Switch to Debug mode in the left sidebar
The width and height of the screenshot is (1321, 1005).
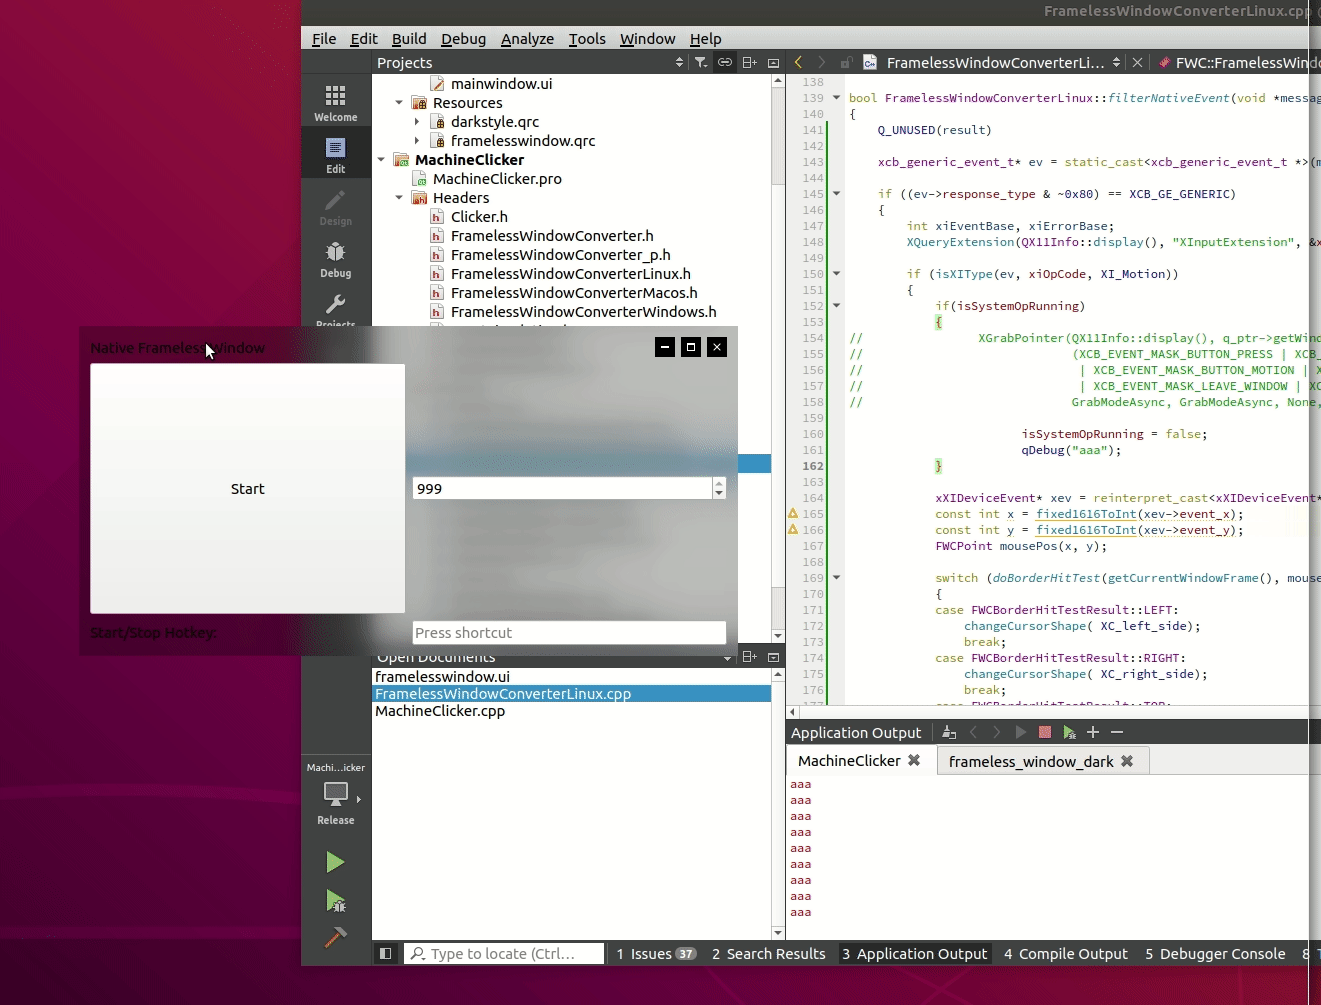point(335,260)
